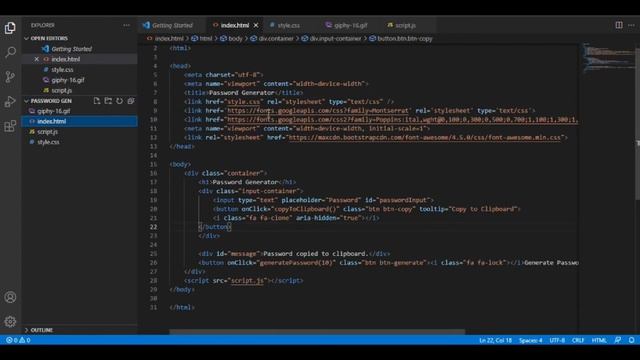The image size is (640, 360).
Task: Open the Search view icon
Action: pos(10,52)
